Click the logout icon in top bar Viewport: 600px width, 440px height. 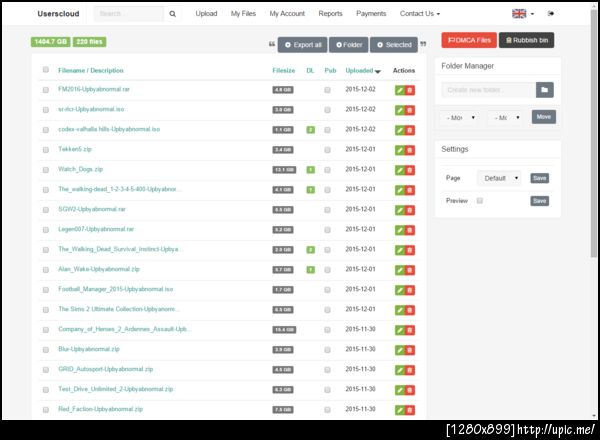point(551,14)
